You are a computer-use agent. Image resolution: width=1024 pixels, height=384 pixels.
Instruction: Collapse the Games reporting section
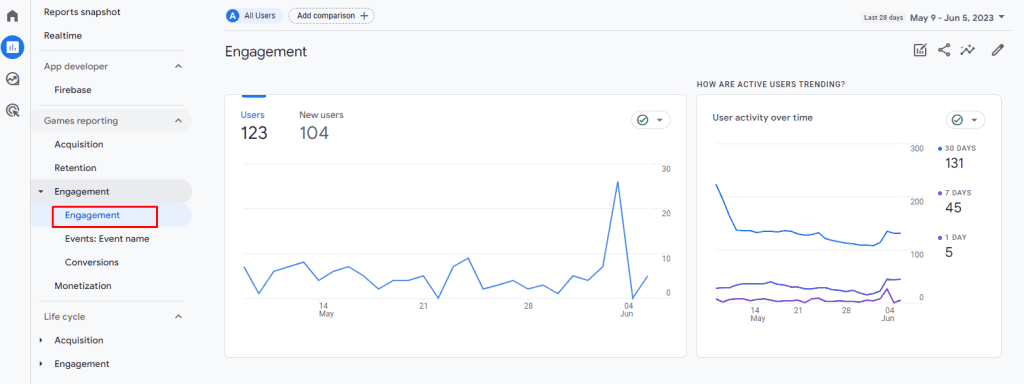pos(178,121)
